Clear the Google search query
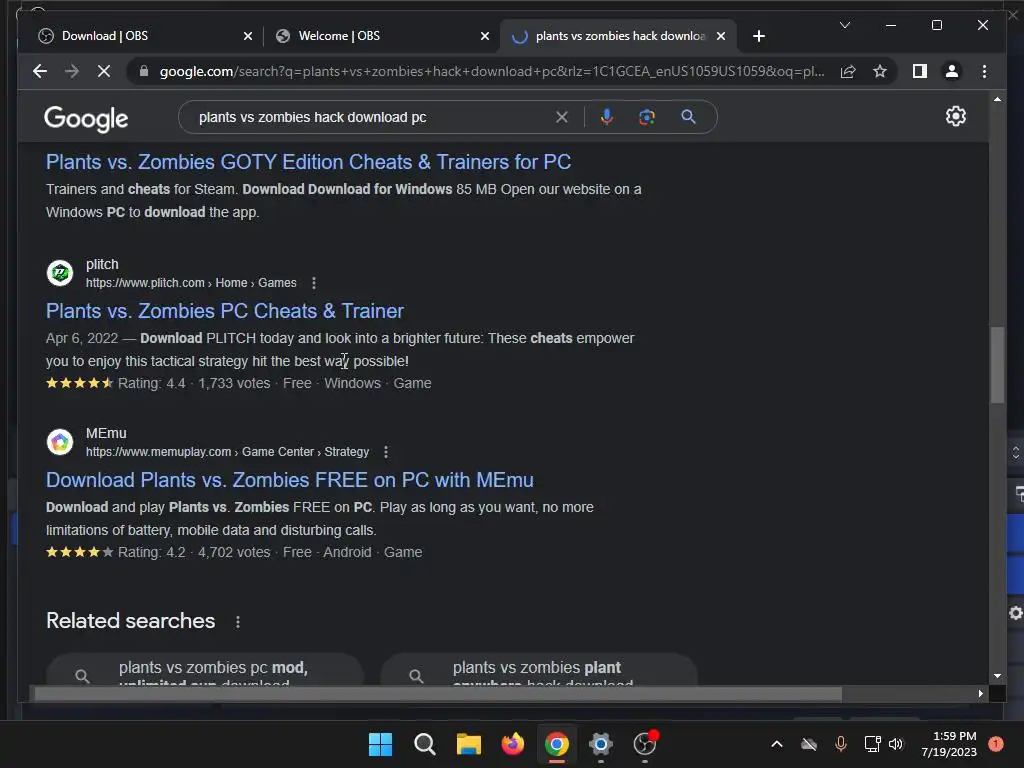Screen dimensions: 1024x768 pos(562,117)
